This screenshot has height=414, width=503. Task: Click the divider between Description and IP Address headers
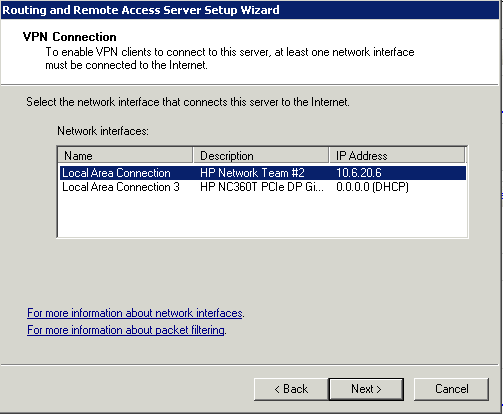329,156
